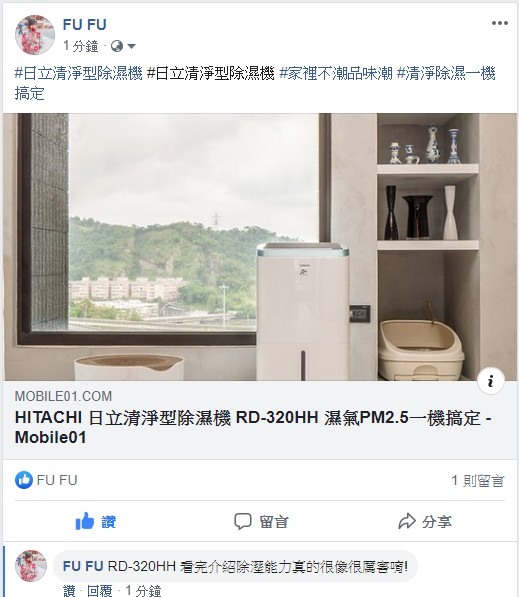
Task: Open hashtag #清淨除濕一機搞定
Action: pyautogui.click(x=255, y=83)
